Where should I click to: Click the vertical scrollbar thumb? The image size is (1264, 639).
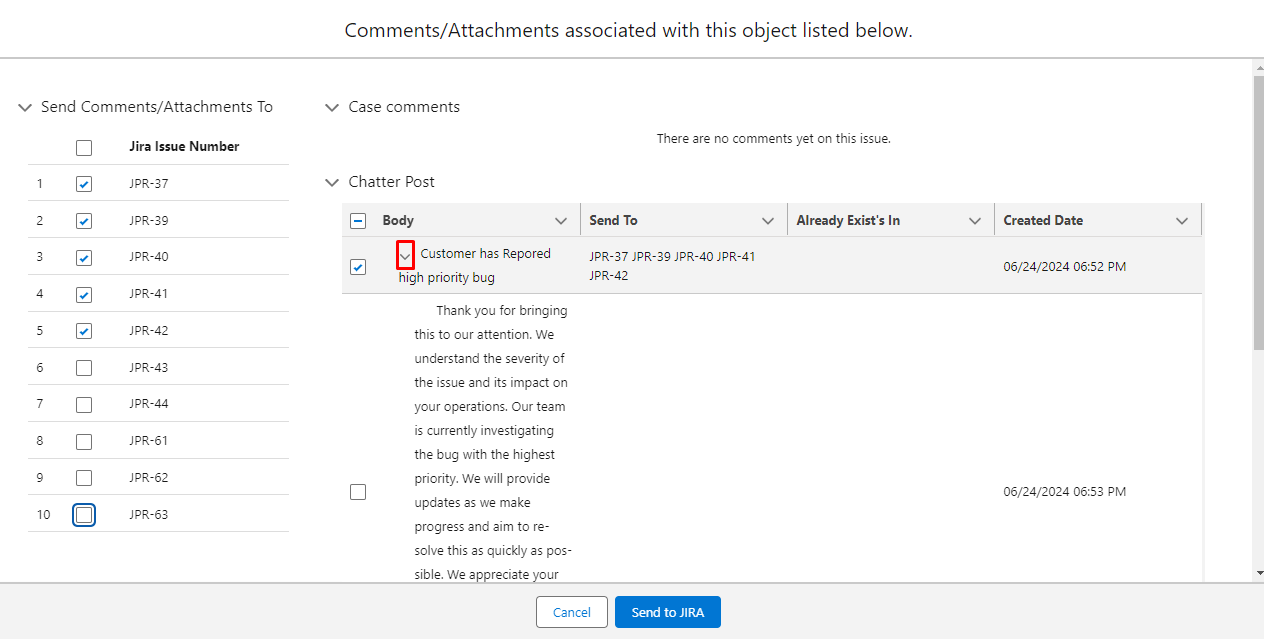click(x=1258, y=212)
